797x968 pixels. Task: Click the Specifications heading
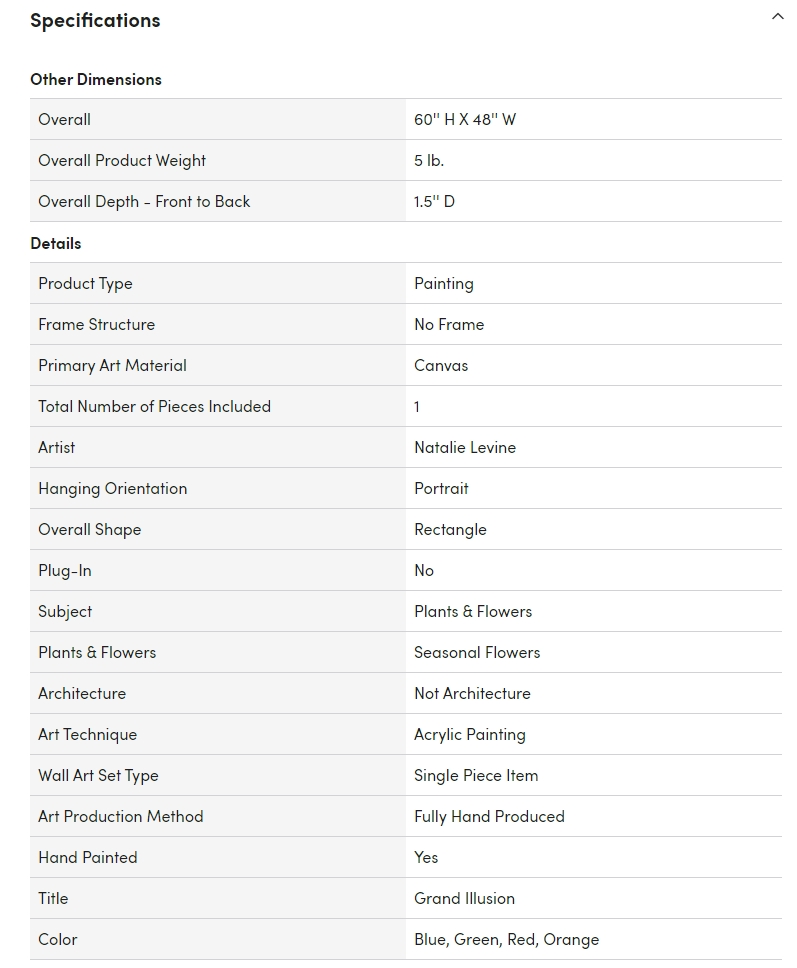click(x=95, y=20)
